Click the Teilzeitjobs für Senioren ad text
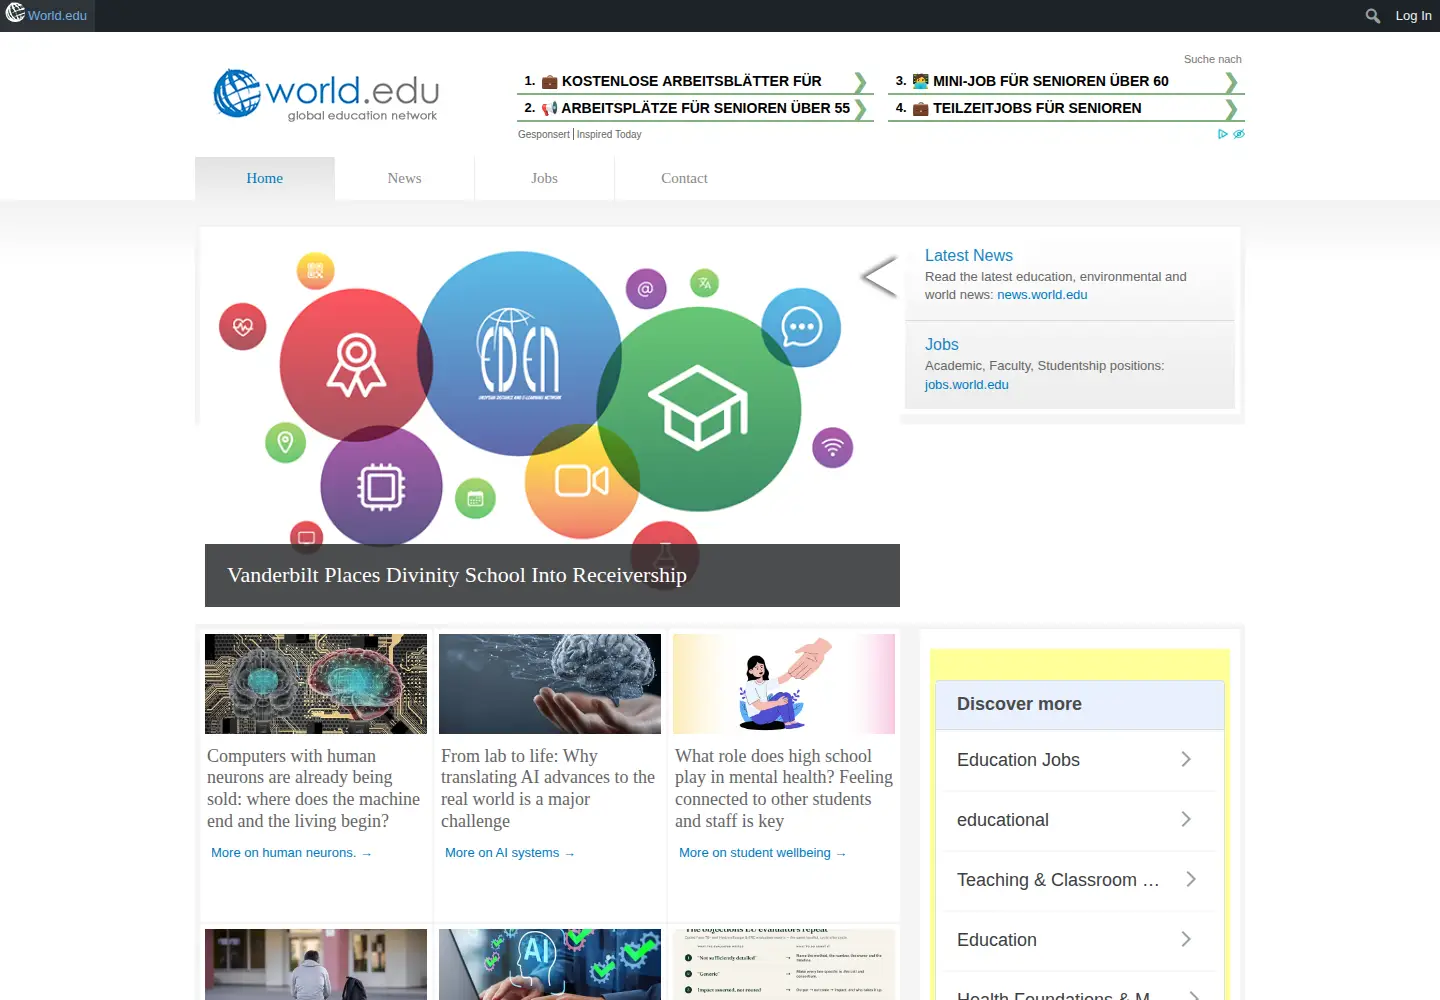1440x1000 pixels. [1037, 108]
